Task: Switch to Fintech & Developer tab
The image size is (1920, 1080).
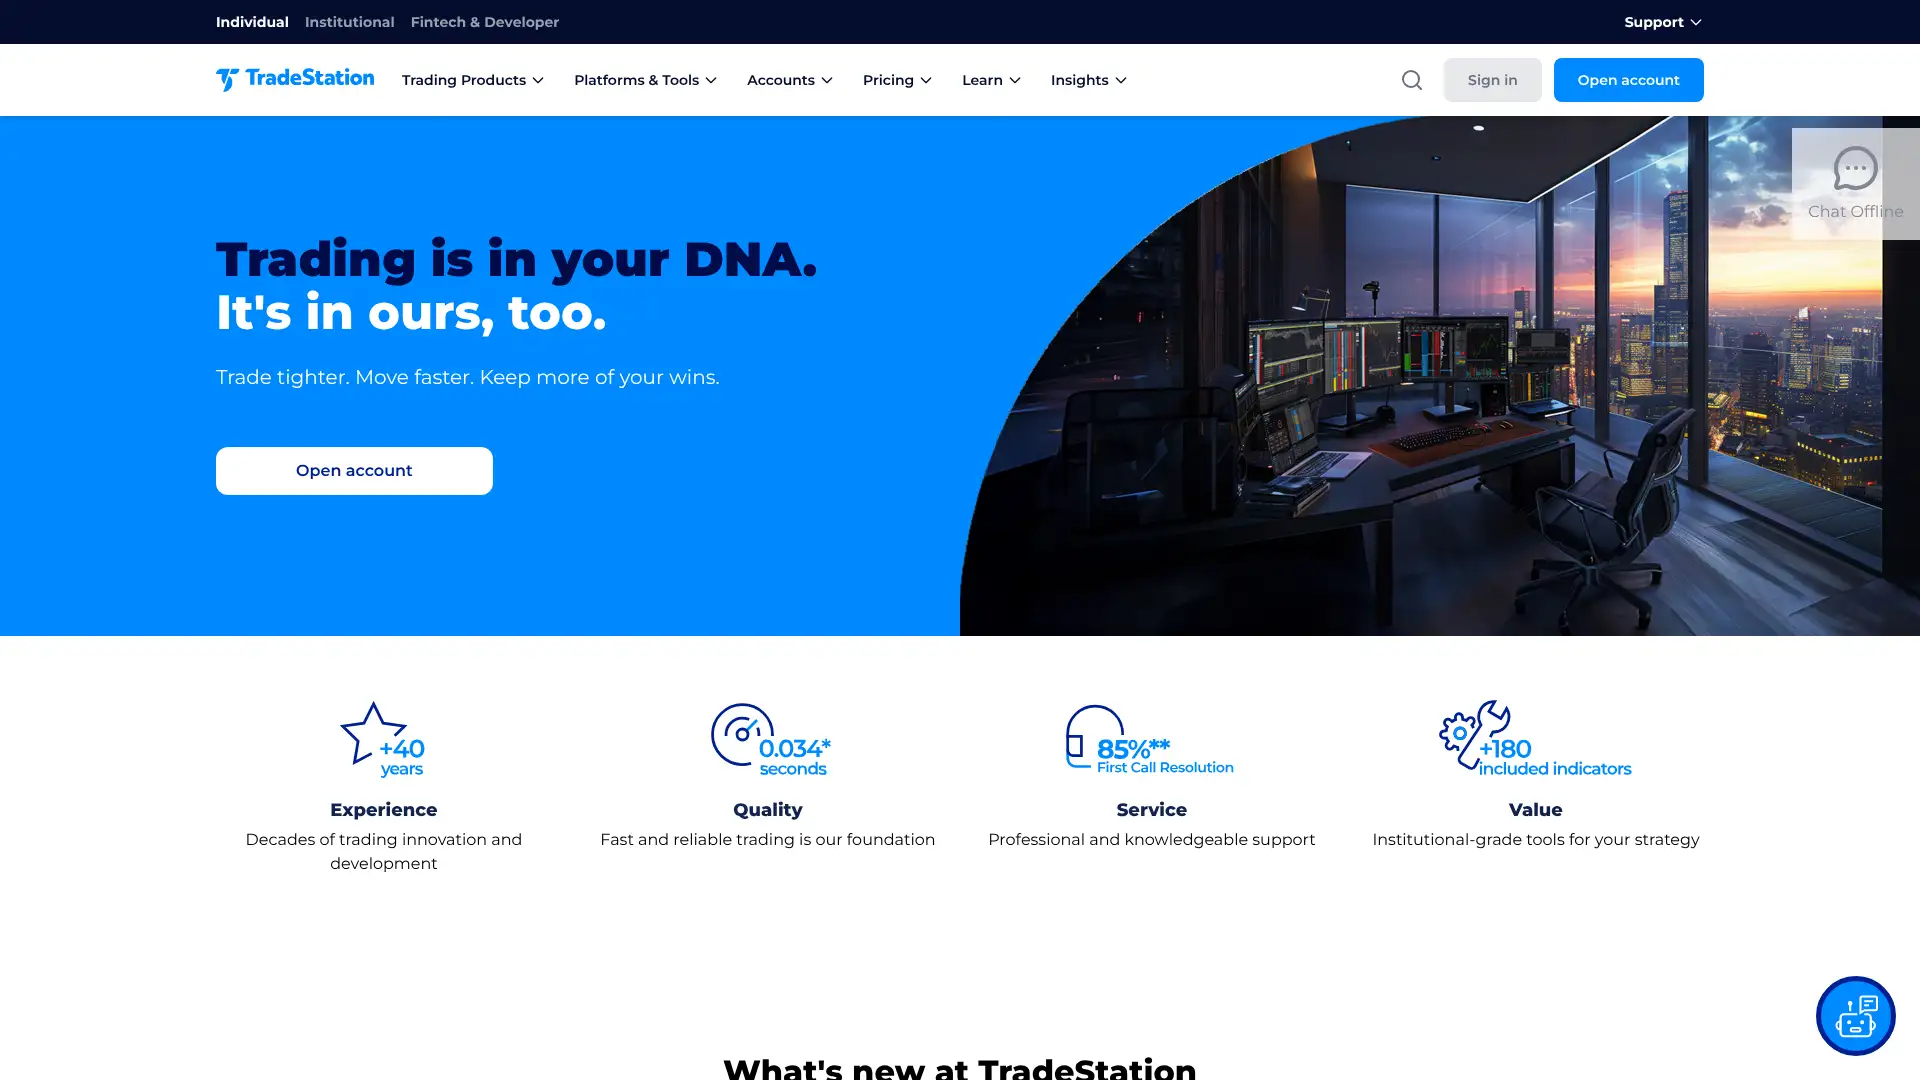Action: (484, 22)
